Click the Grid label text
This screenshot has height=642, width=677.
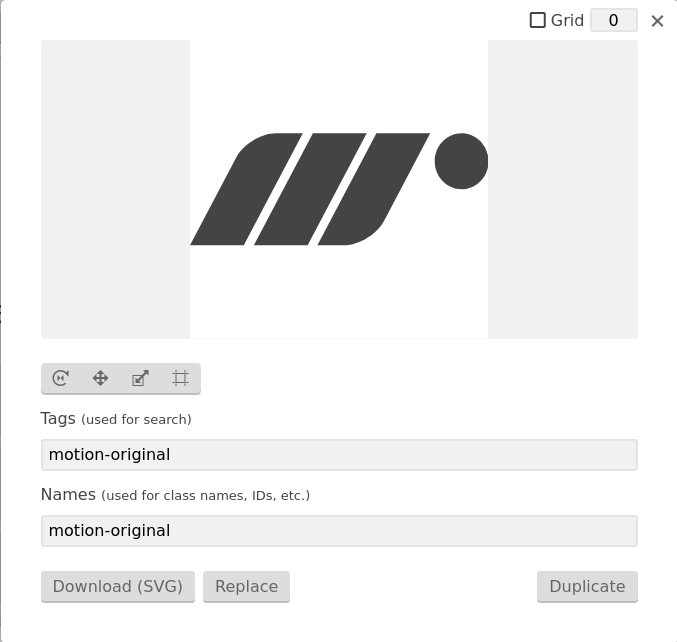point(567,20)
